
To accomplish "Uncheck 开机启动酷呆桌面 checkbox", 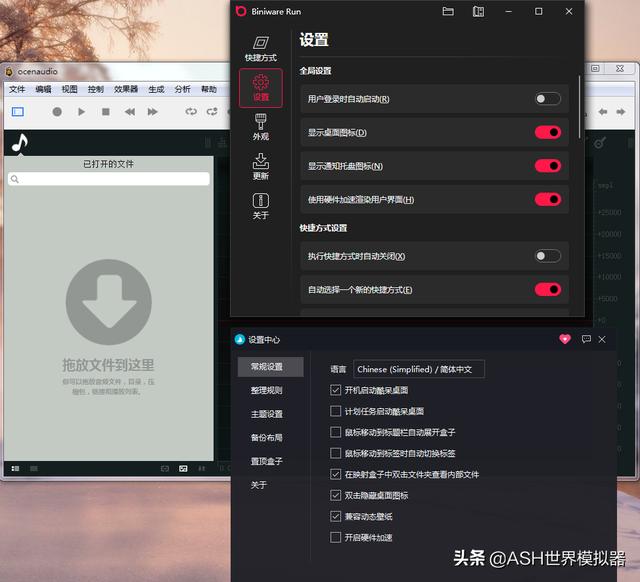I will (x=335, y=390).
